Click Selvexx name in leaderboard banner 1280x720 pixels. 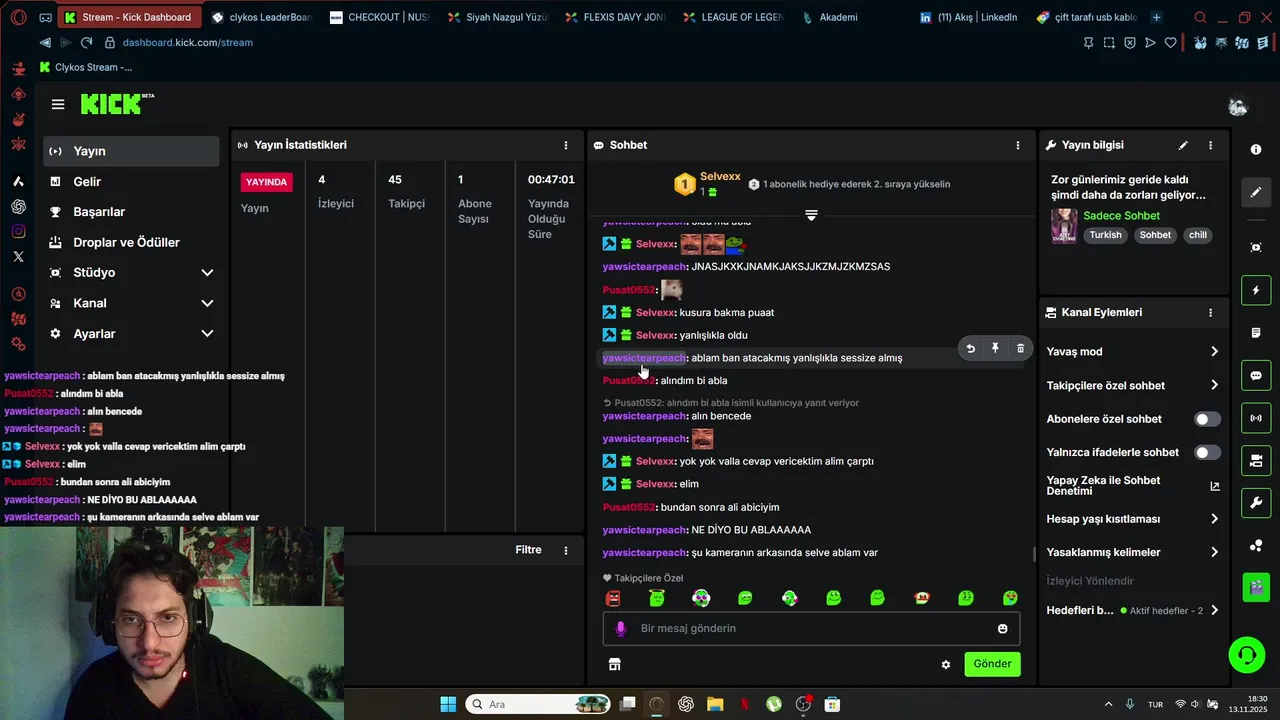pyautogui.click(x=720, y=177)
